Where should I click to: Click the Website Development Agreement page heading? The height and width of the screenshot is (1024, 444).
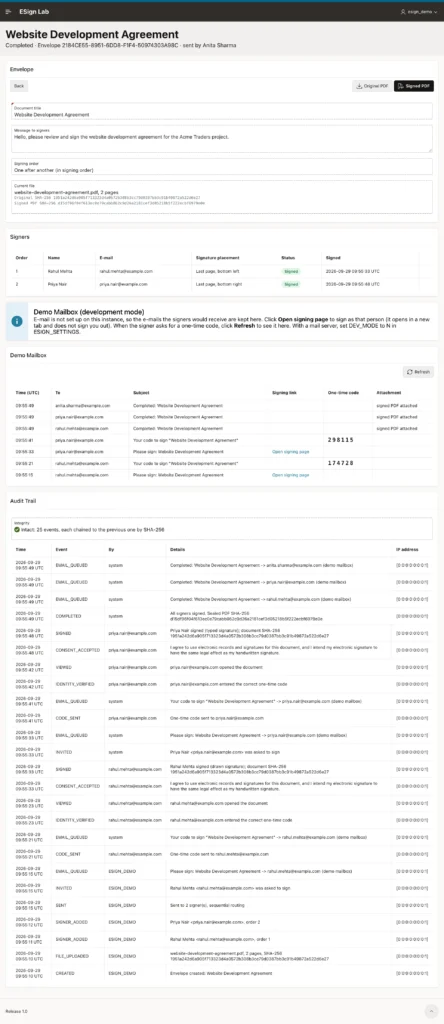click(x=92, y=34)
